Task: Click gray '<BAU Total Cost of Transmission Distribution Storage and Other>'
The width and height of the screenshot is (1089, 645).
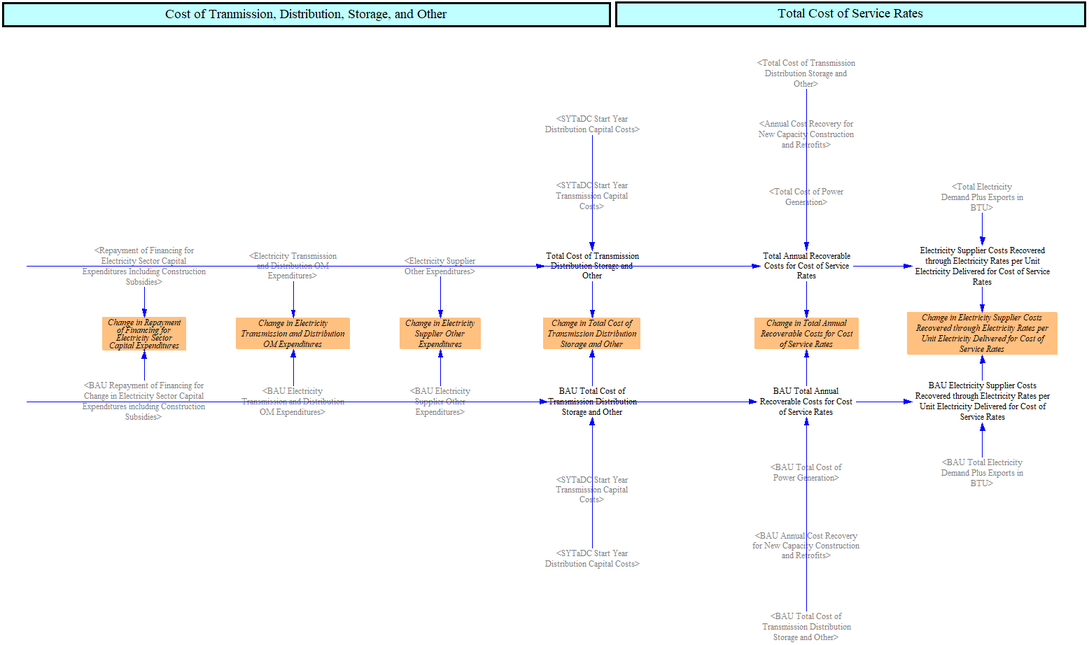Action: coord(806,626)
